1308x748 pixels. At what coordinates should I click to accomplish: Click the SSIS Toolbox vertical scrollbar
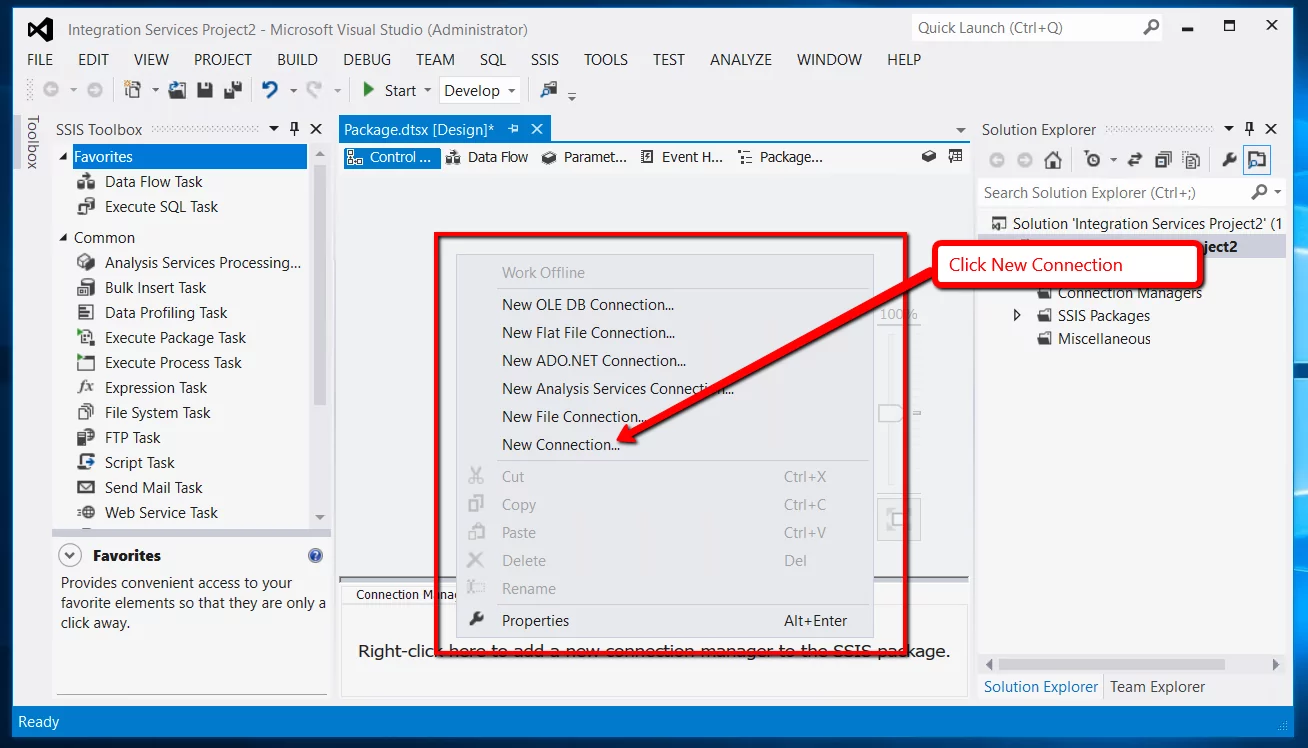(320, 285)
